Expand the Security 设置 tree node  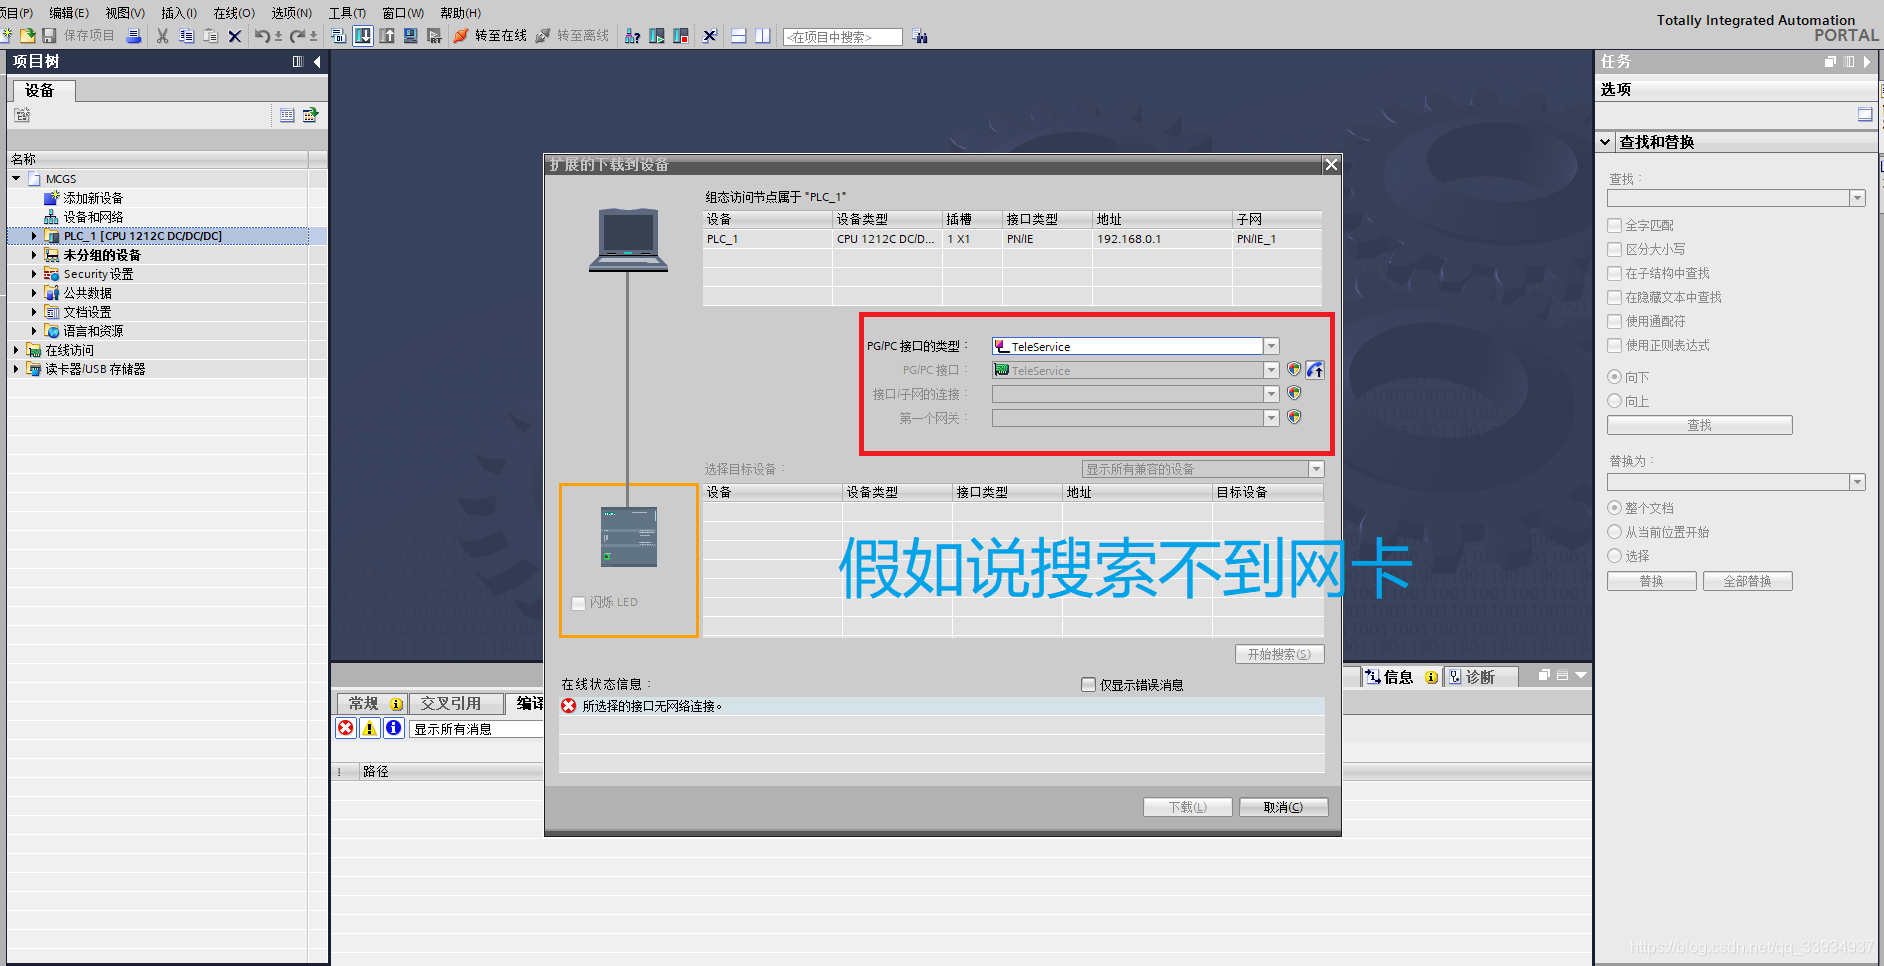[x=34, y=274]
